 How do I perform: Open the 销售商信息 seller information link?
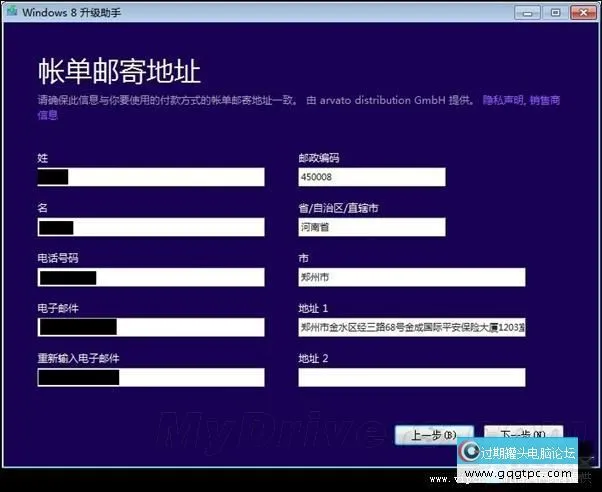[x=544, y=100]
